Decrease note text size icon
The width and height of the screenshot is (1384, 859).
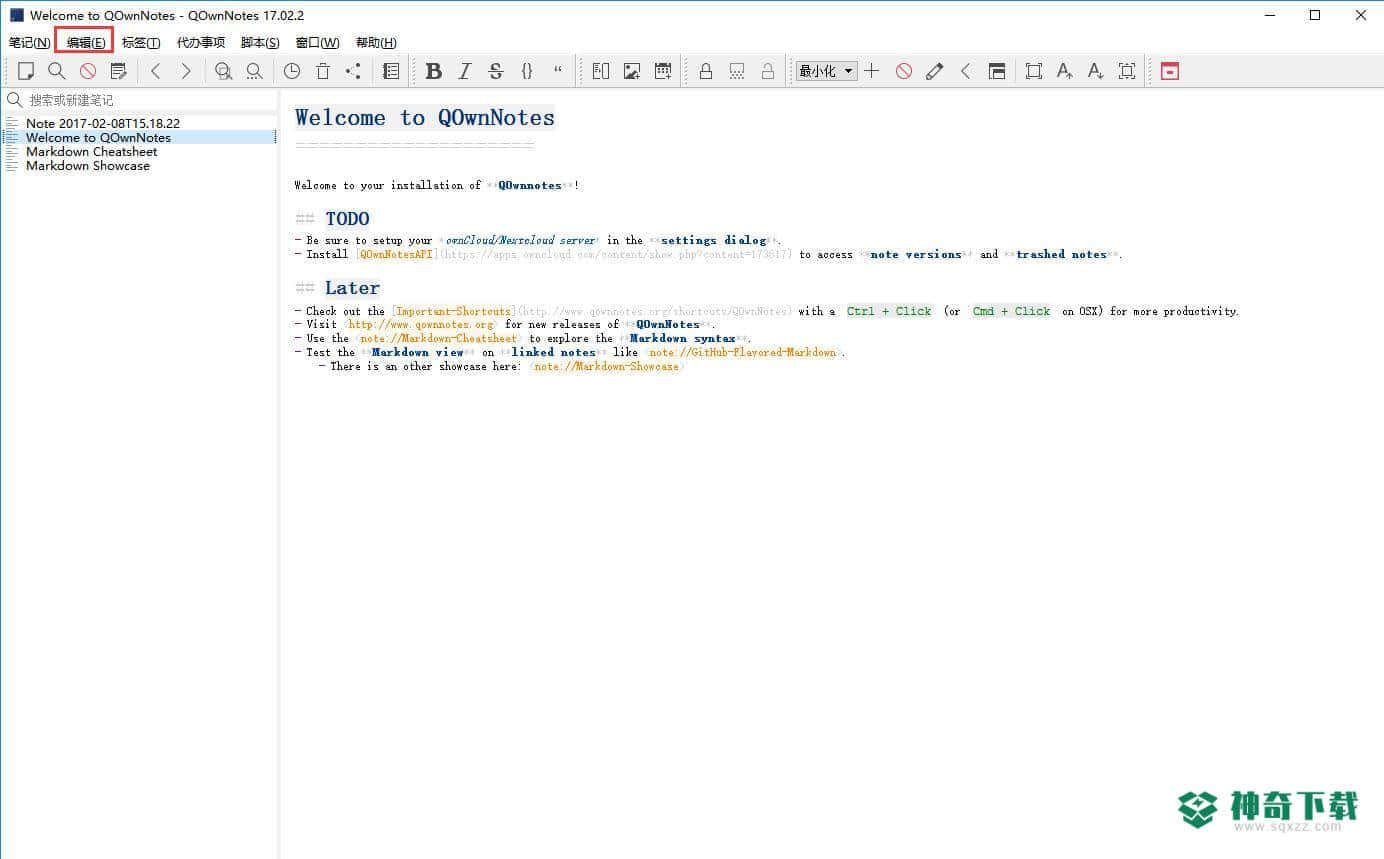pyautogui.click(x=1096, y=71)
